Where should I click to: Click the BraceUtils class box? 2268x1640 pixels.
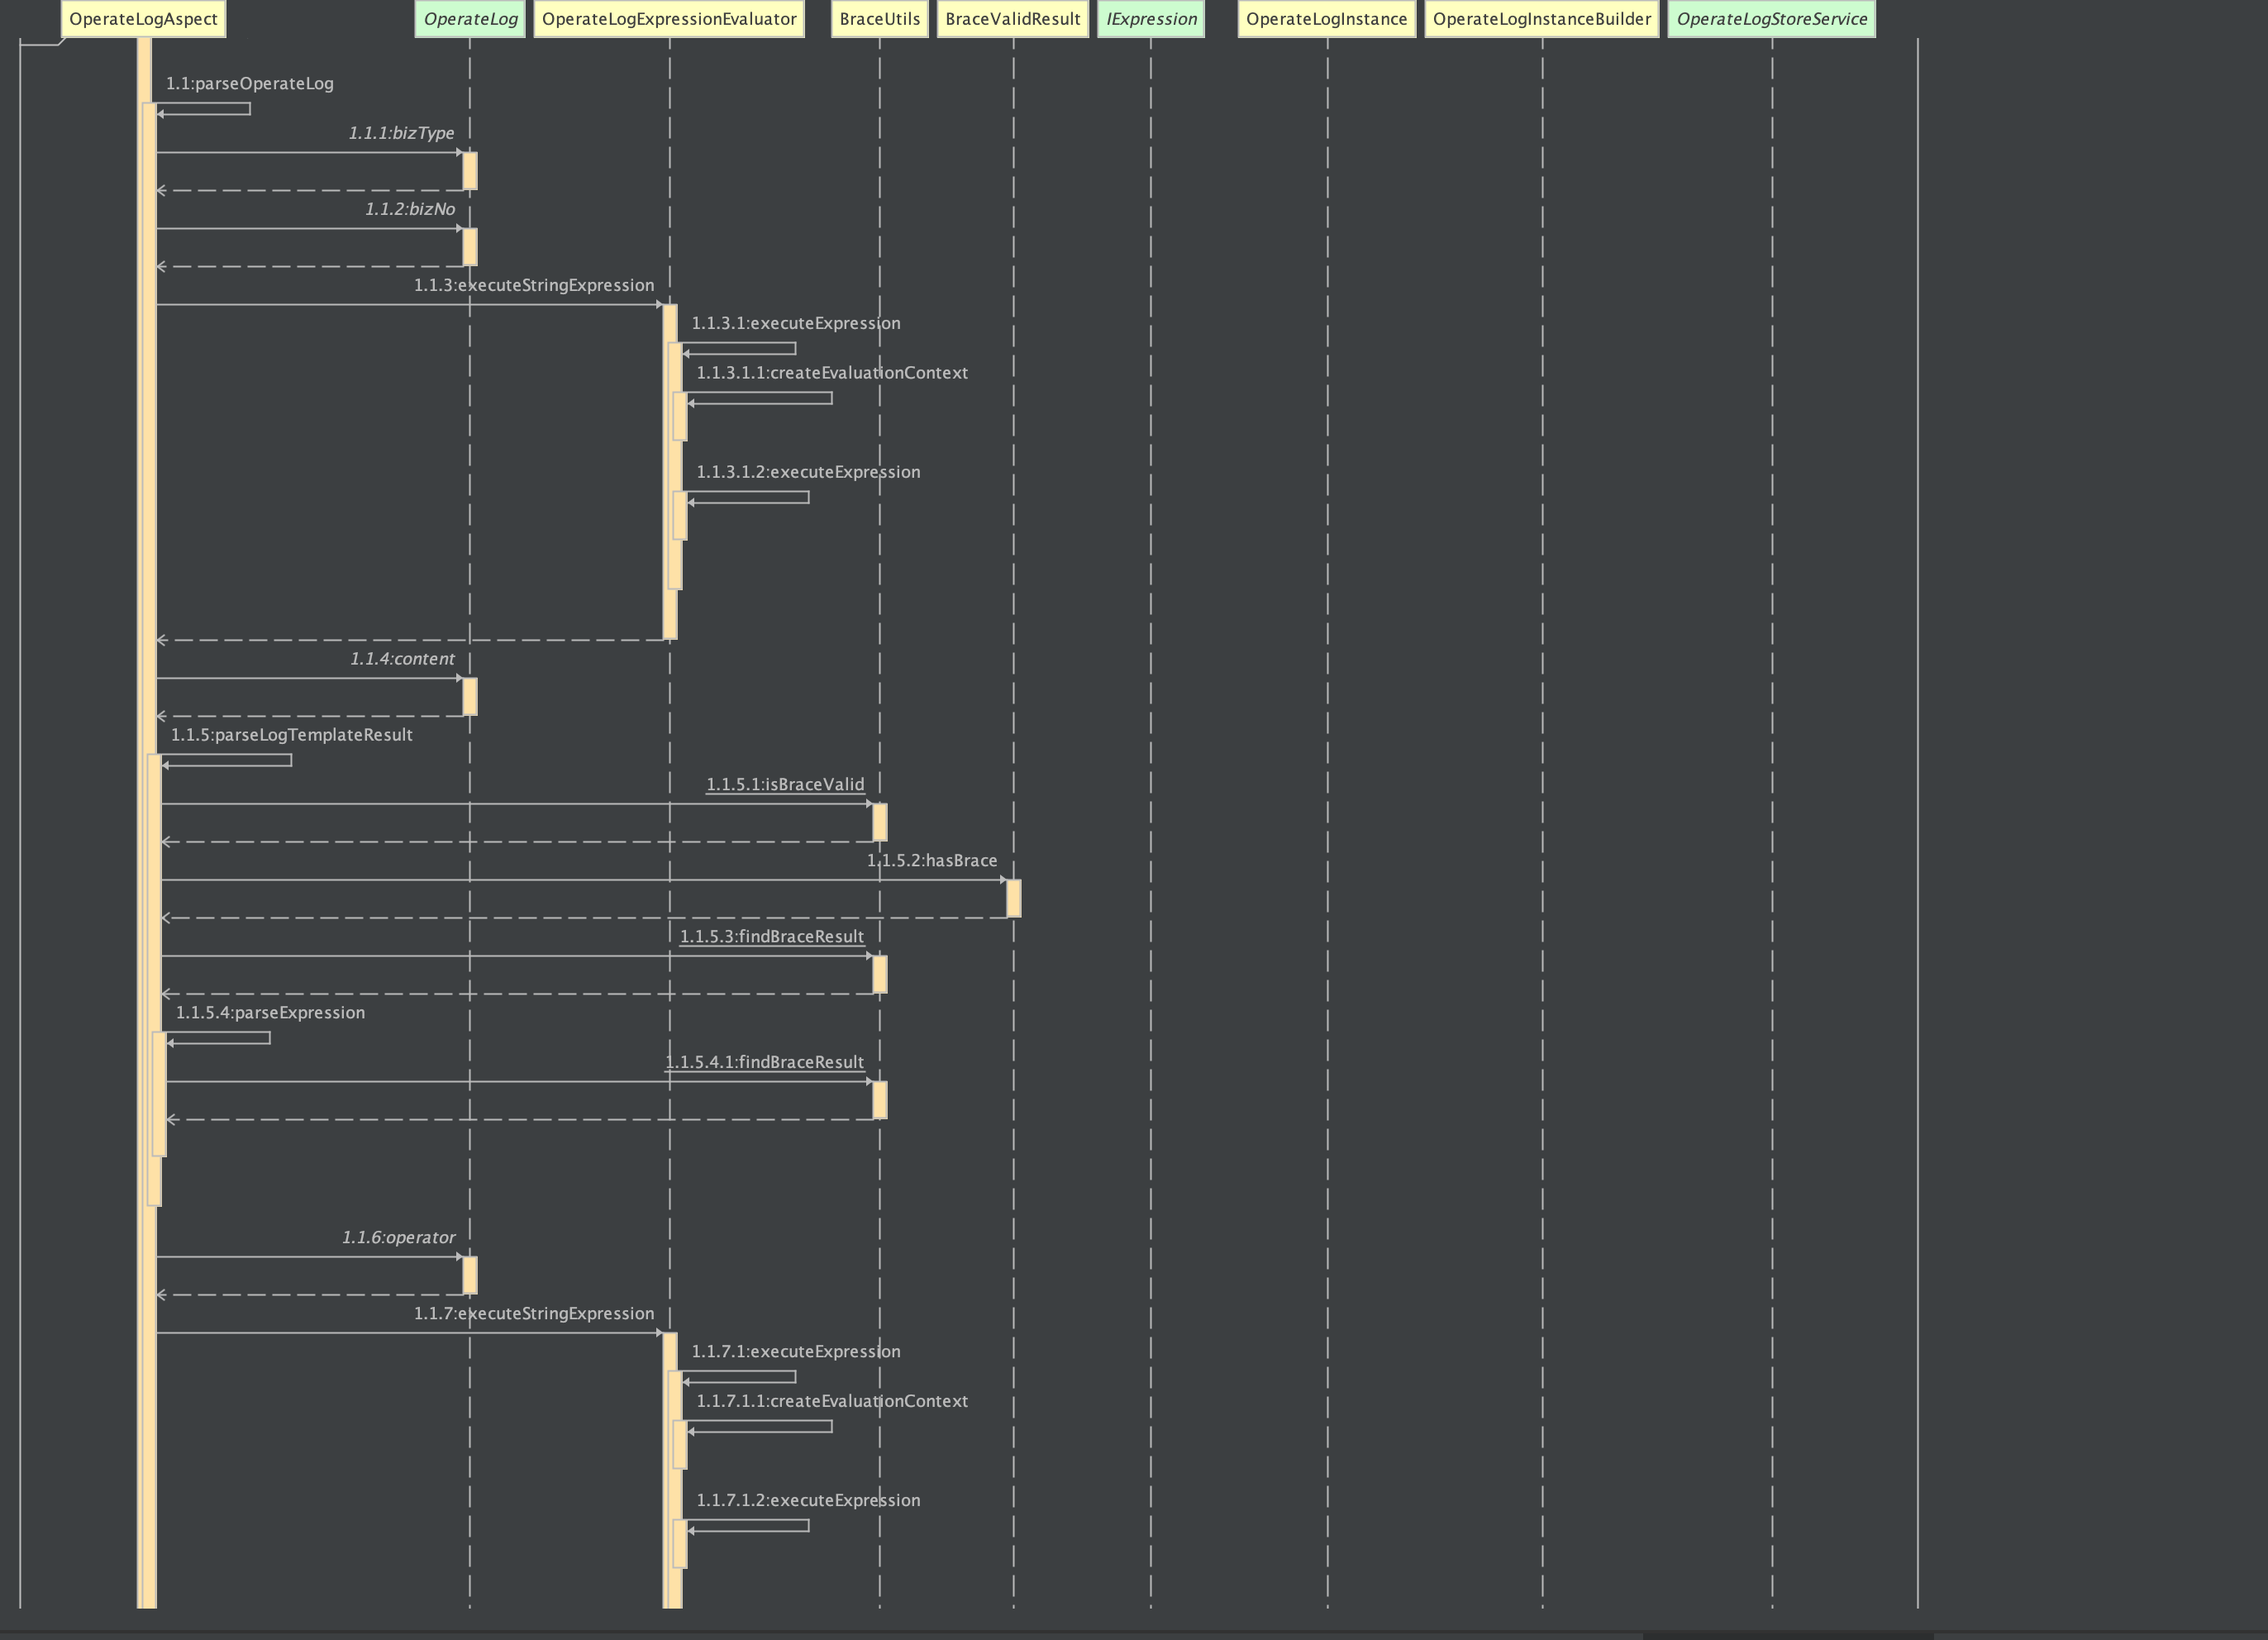(879, 19)
